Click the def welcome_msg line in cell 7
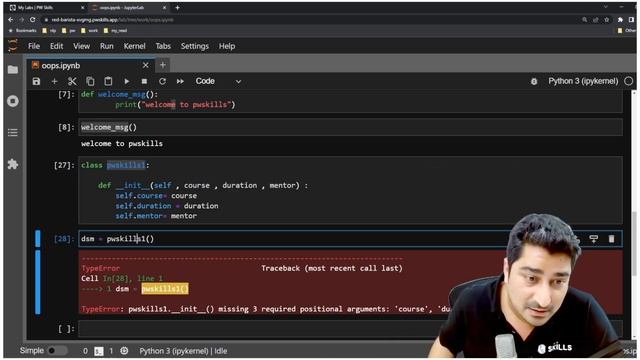Viewport: 640px width, 360px height. coord(119,94)
